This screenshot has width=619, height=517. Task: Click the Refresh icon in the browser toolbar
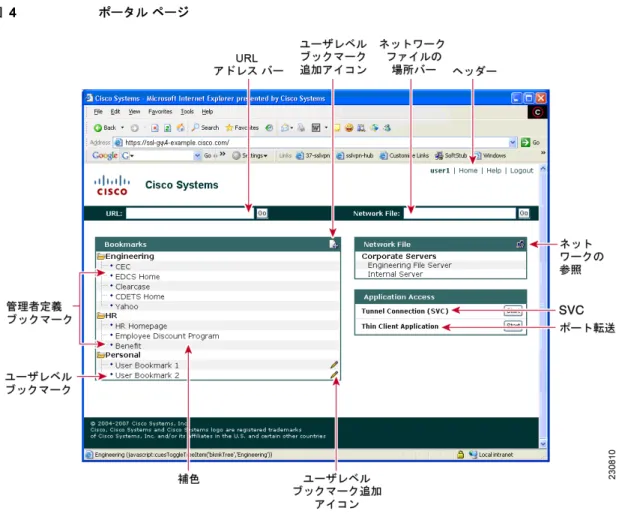pos(167,128)
